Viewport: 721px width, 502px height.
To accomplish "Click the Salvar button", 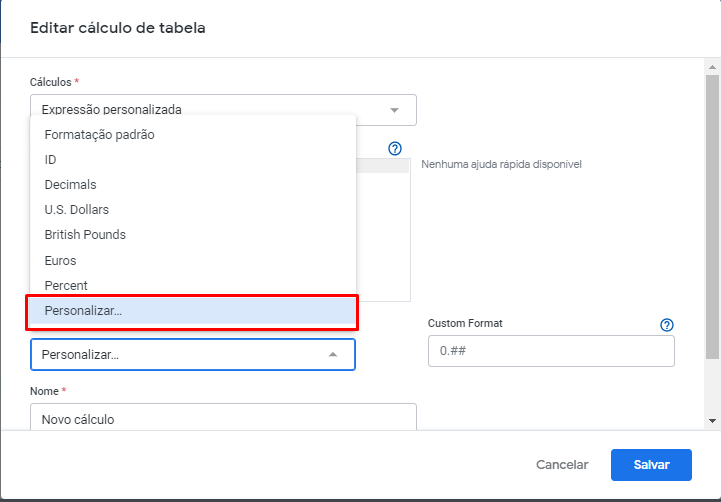I will pyautogui.click(x=651, y=465).
